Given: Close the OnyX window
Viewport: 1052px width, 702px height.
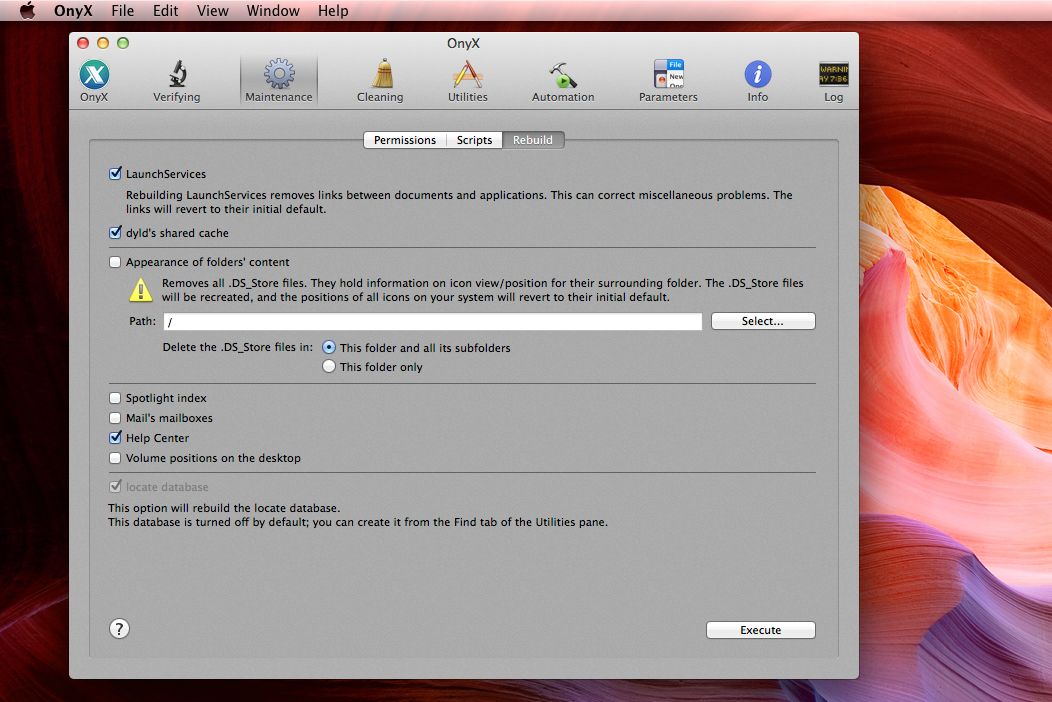Looking at the screenshot, I should (x=83, y=43).
